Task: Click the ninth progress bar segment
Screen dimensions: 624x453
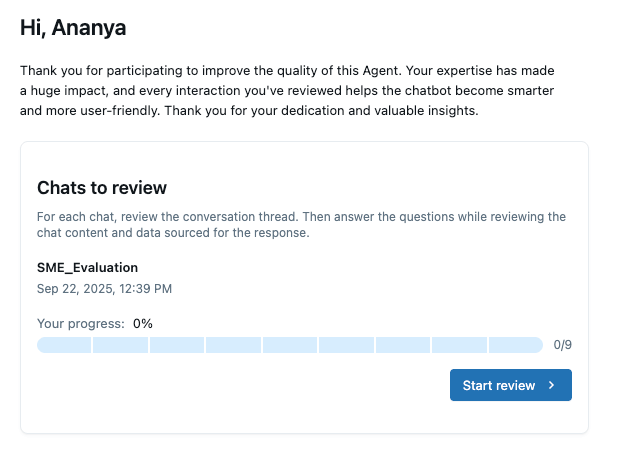Action: (x=516, y=345)
